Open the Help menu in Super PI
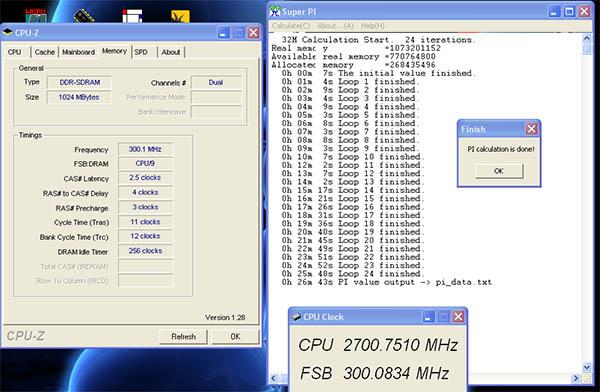Image resolution: width=600 pixels, height=392 pixels. point(373,26)
